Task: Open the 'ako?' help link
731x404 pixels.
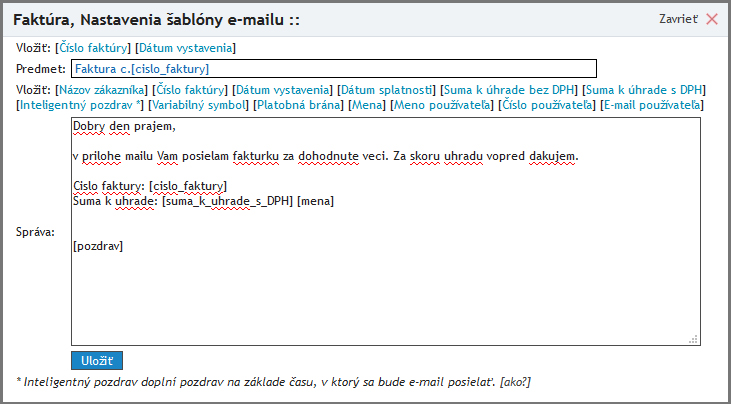Action: pos(514,382)
